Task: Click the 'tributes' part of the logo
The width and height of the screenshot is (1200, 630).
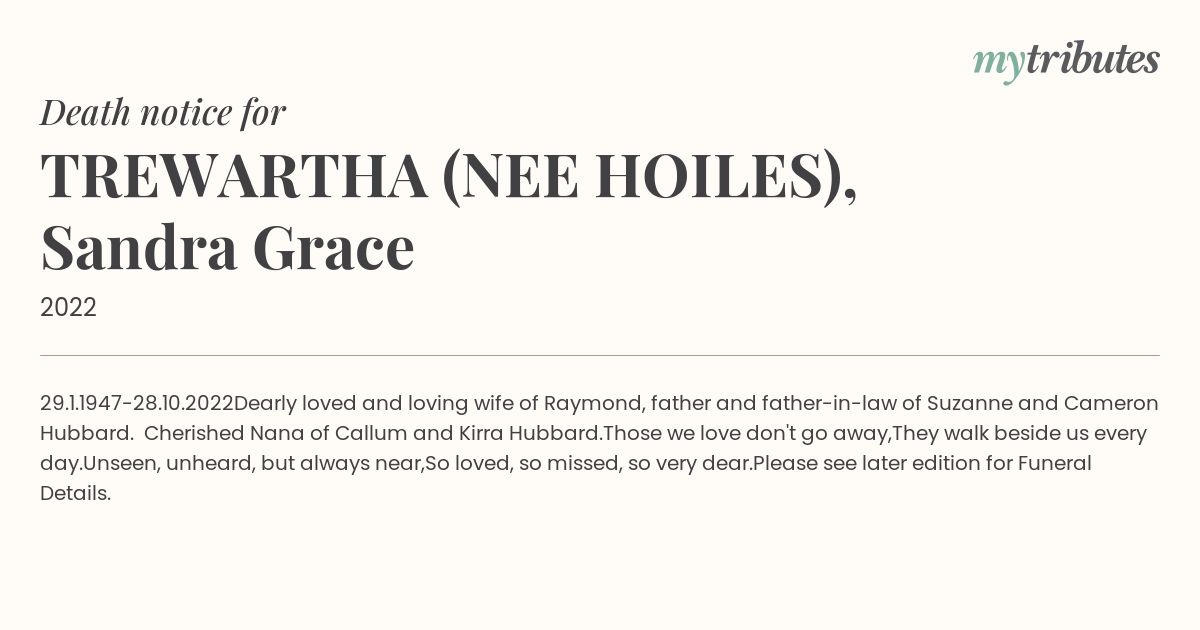Action: click(x=1092, y=60)
